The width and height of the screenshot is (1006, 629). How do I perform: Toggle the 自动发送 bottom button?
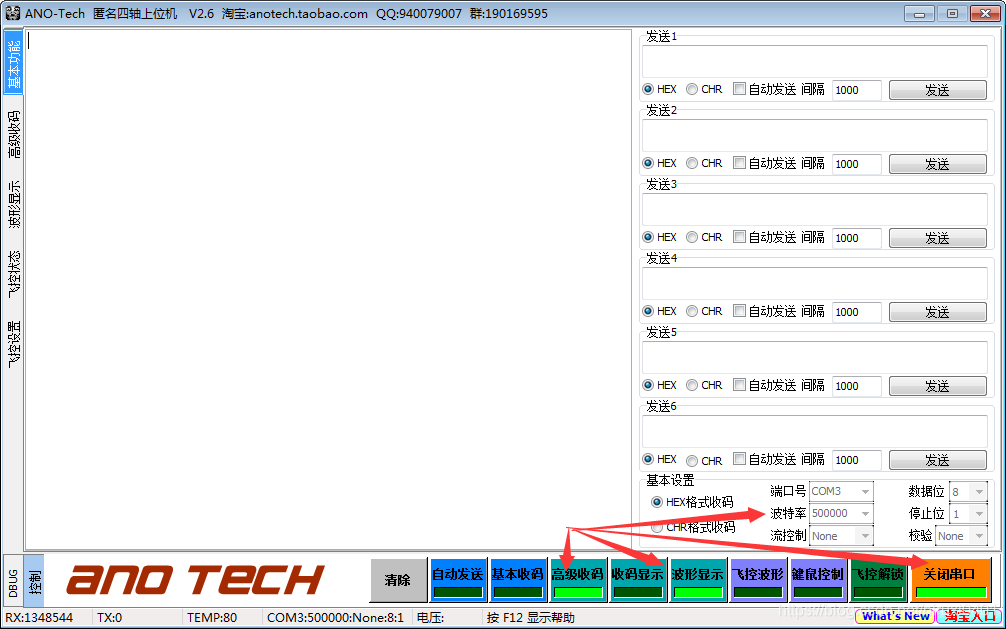pos(457,580)
